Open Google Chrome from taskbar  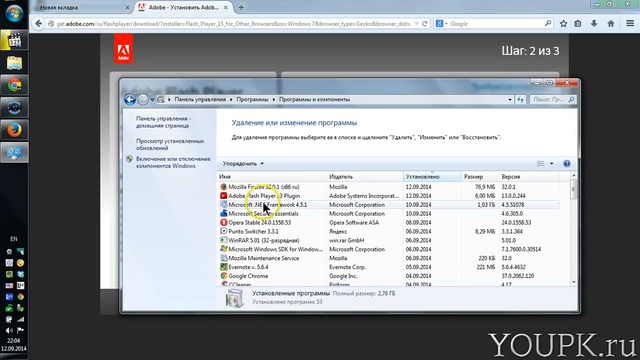(x=14, y=85)
